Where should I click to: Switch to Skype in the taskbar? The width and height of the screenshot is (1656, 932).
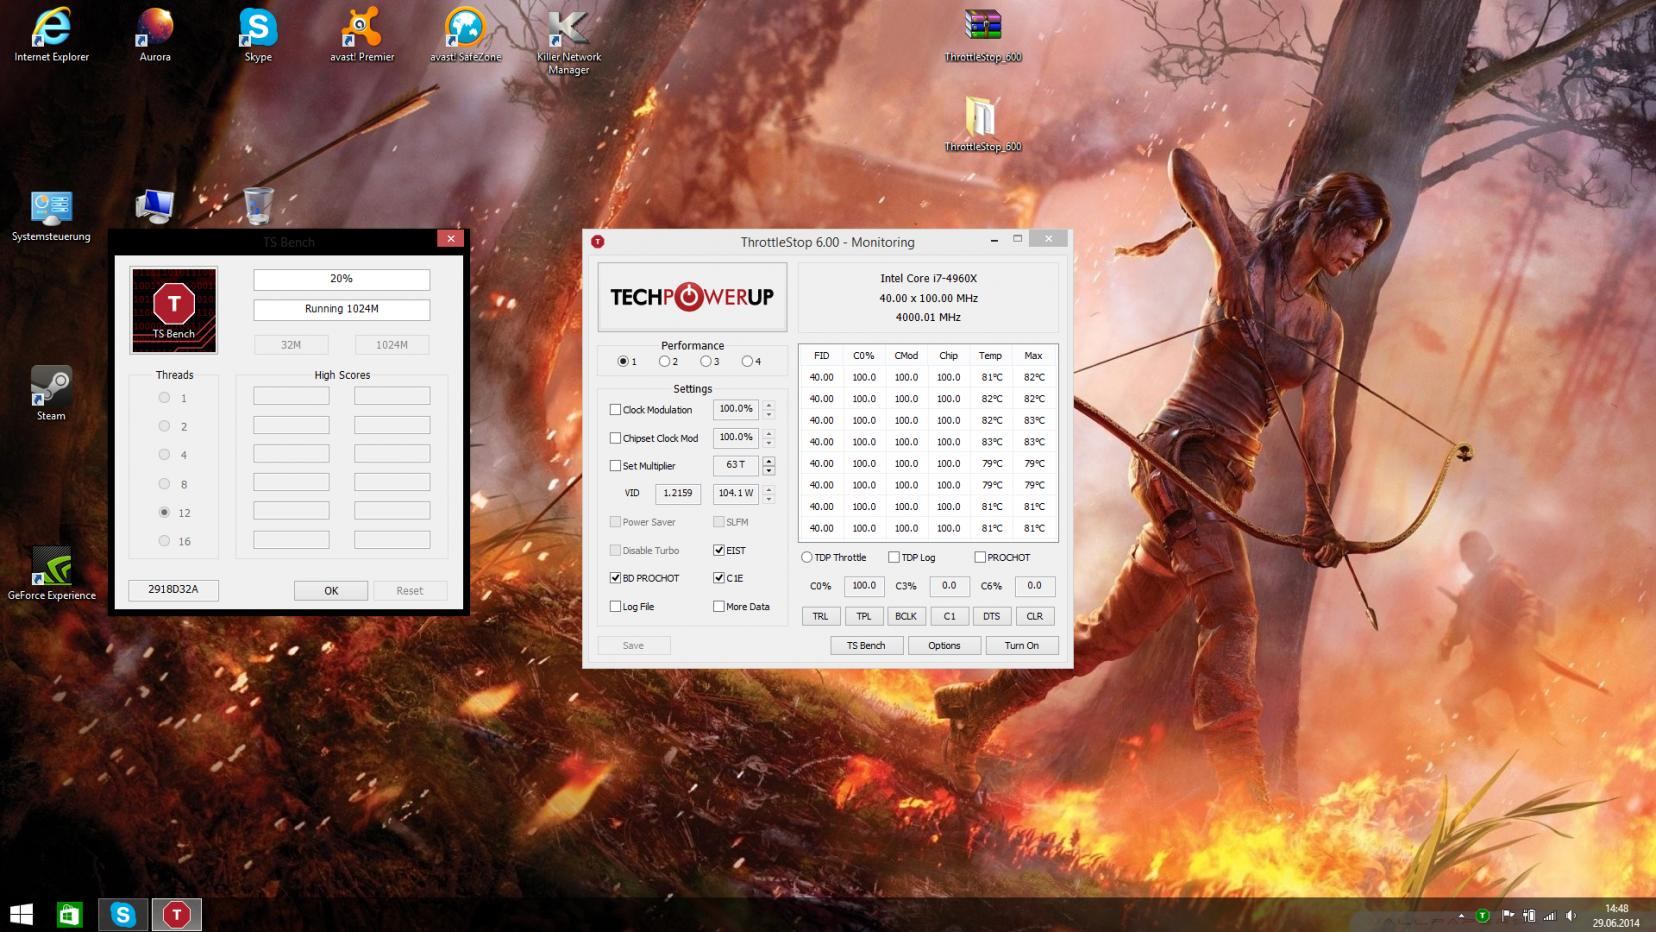[x=123, y=914]
